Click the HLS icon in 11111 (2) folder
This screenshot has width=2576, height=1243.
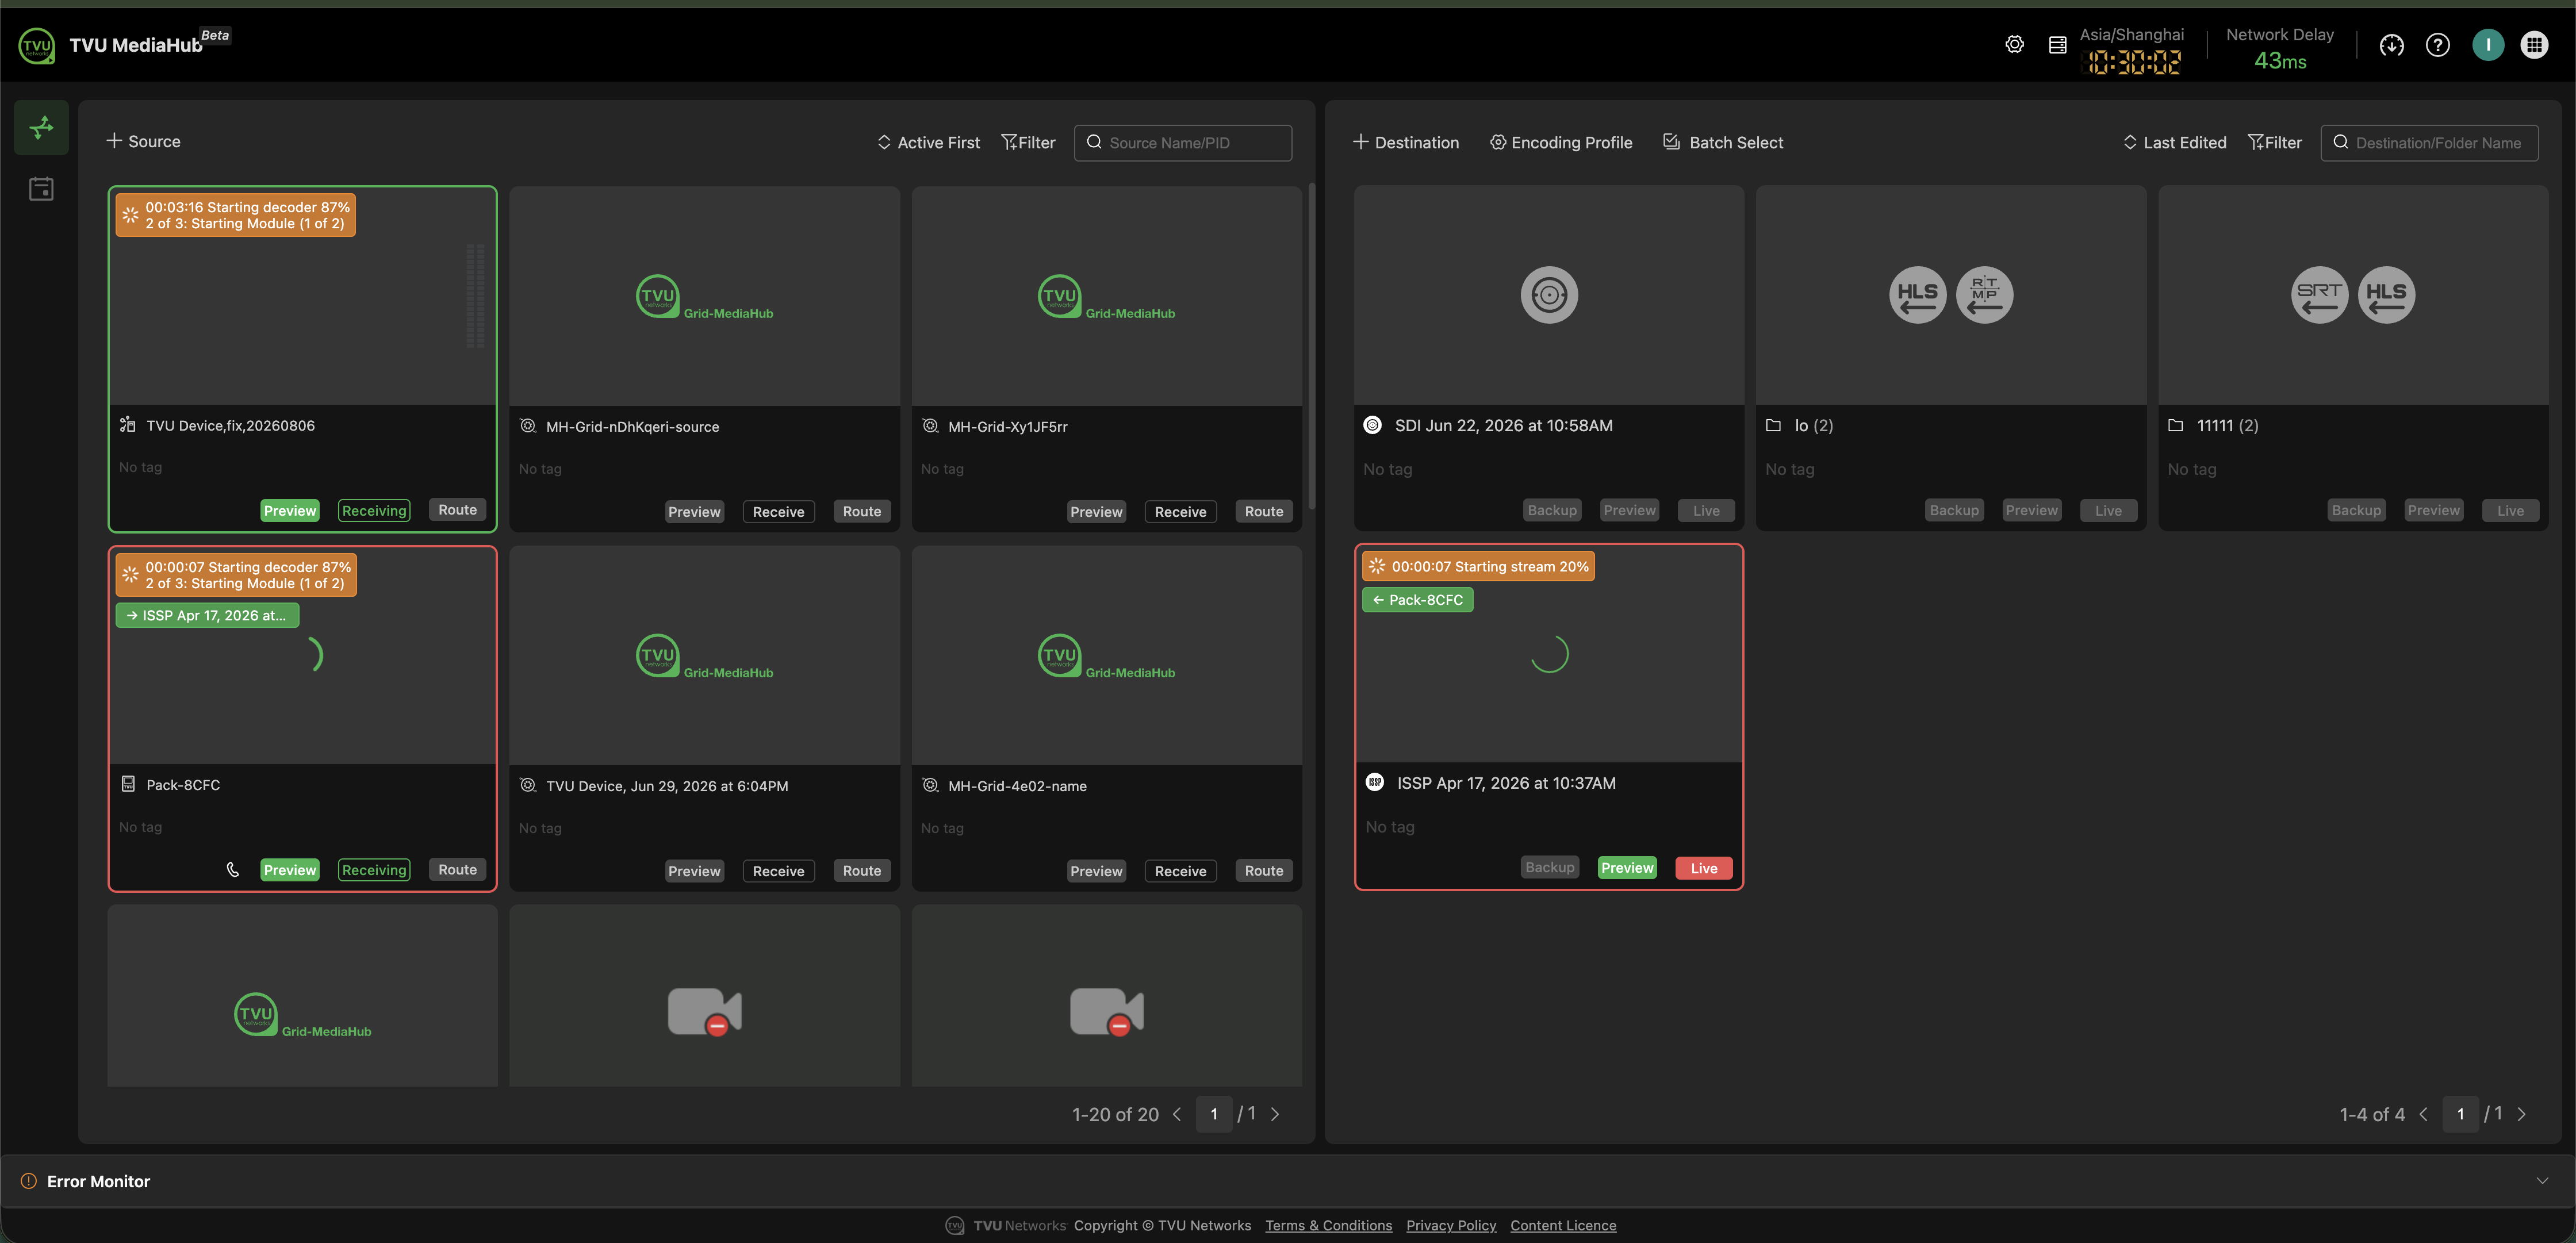2386,295
